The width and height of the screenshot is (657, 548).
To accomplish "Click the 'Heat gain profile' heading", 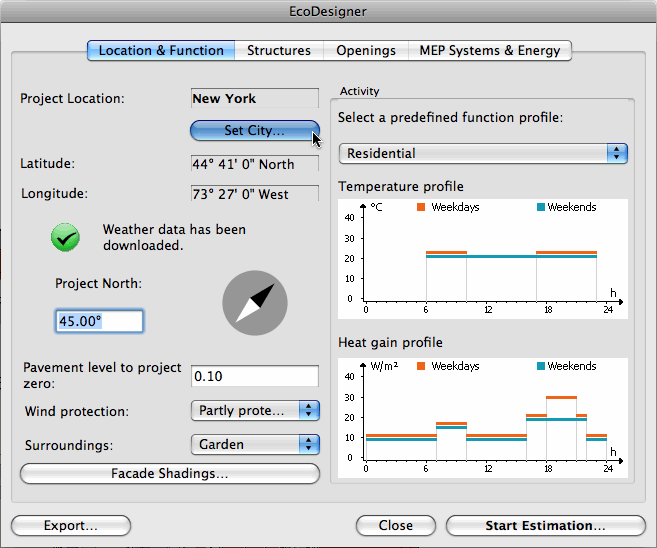I will (x=391, y=343).
